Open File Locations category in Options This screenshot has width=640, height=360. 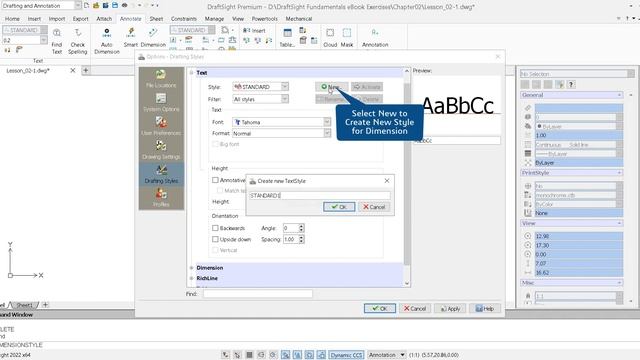click(x=161, y=79)
